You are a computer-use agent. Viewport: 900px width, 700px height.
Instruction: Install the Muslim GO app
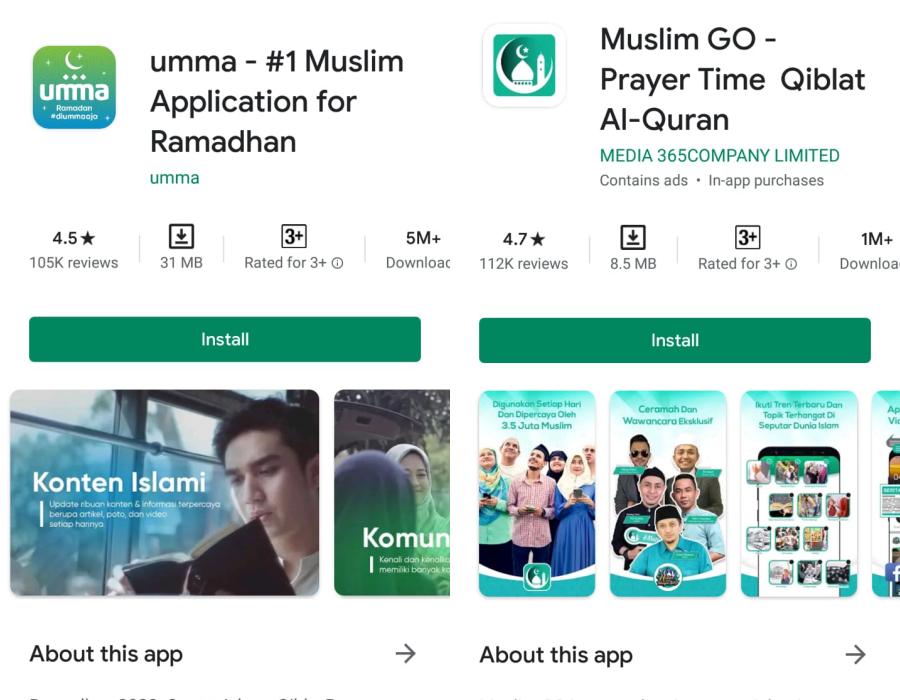coord(674,340)
